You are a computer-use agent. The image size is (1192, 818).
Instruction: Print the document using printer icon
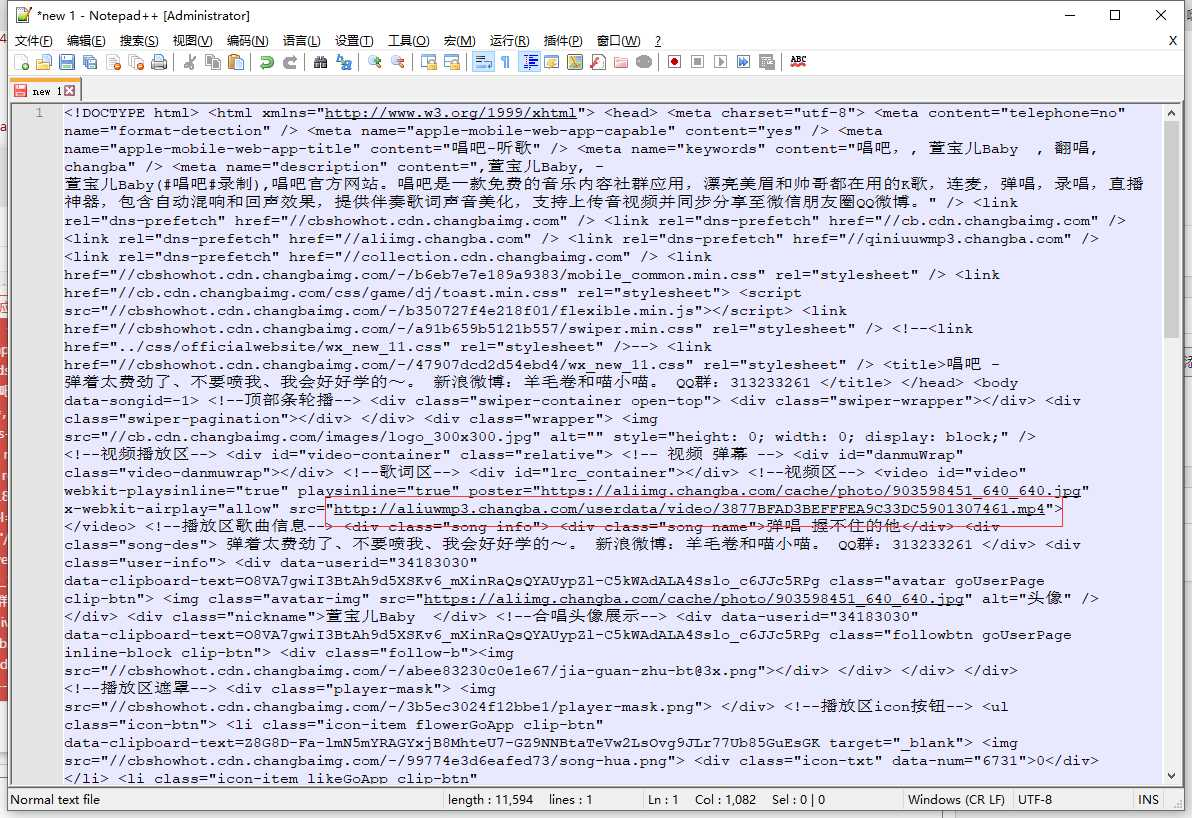coord(159,62)
